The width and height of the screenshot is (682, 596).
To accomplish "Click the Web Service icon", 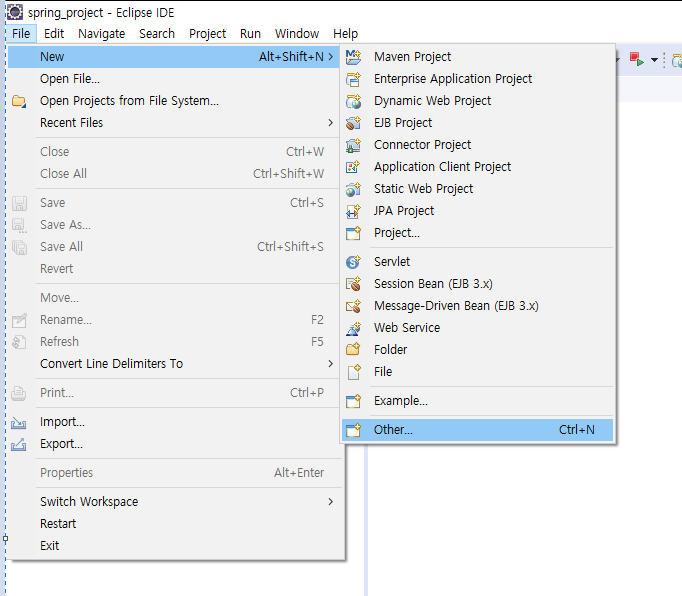I will (x=353, y=328).
